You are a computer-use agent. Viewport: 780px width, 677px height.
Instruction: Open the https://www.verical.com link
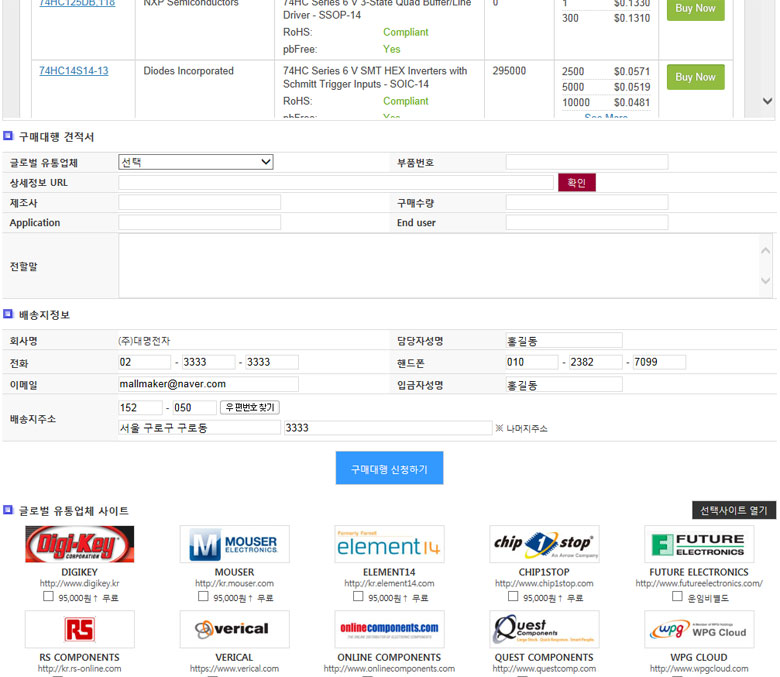[234, 669]
